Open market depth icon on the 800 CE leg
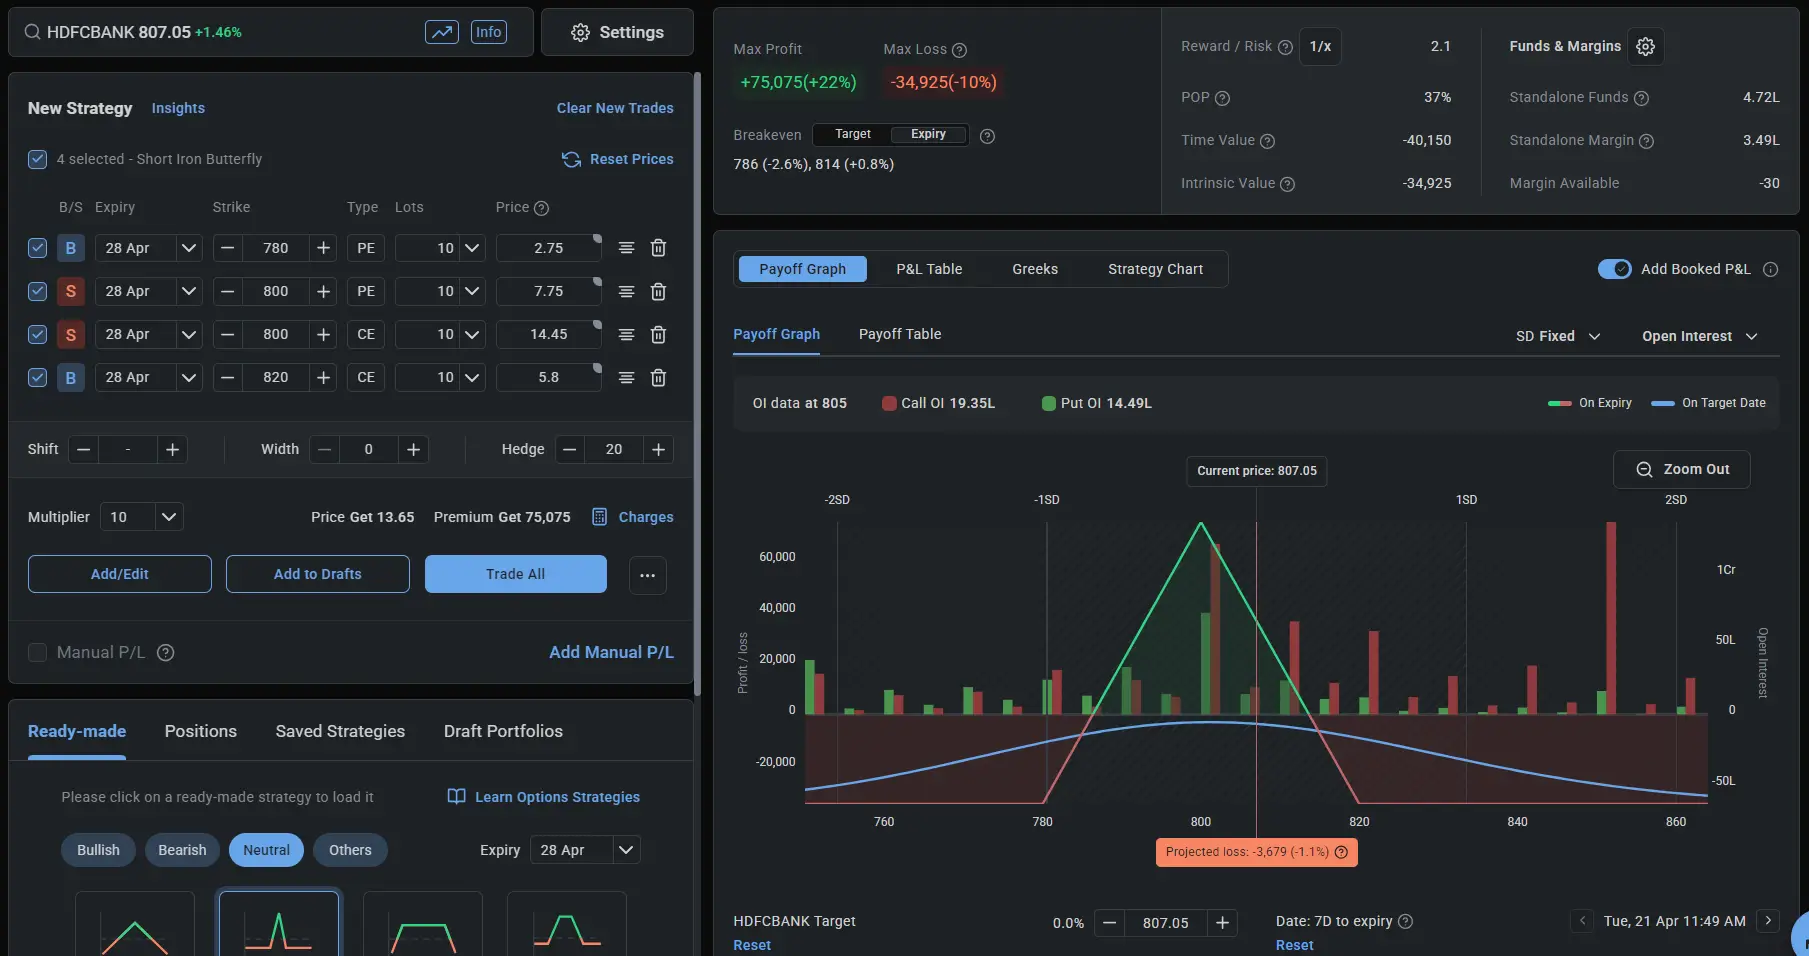The width and height of the screenshot is (1809, 956). point(626,334)
